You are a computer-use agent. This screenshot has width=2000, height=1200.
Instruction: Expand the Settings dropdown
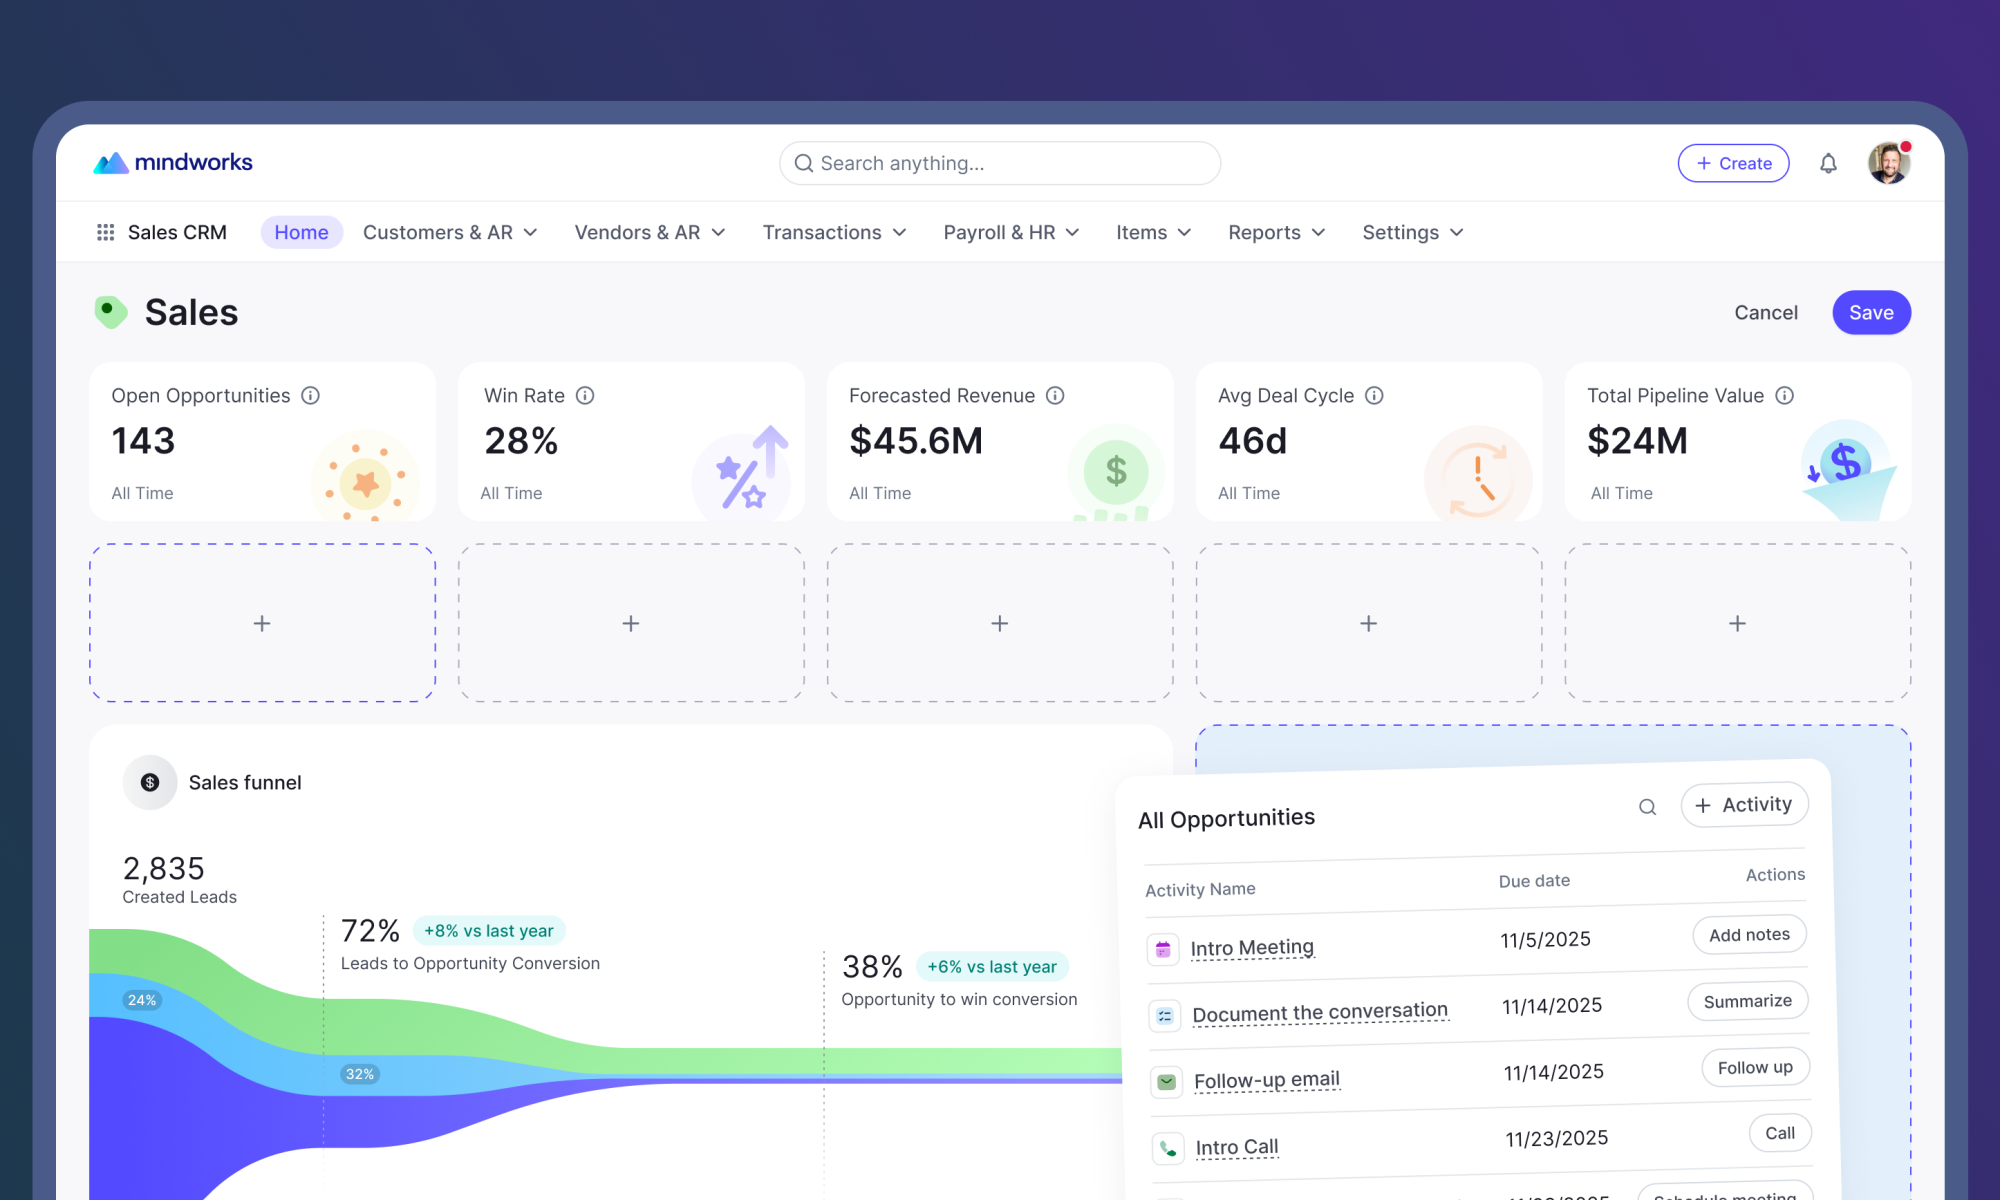(1412, 232)
